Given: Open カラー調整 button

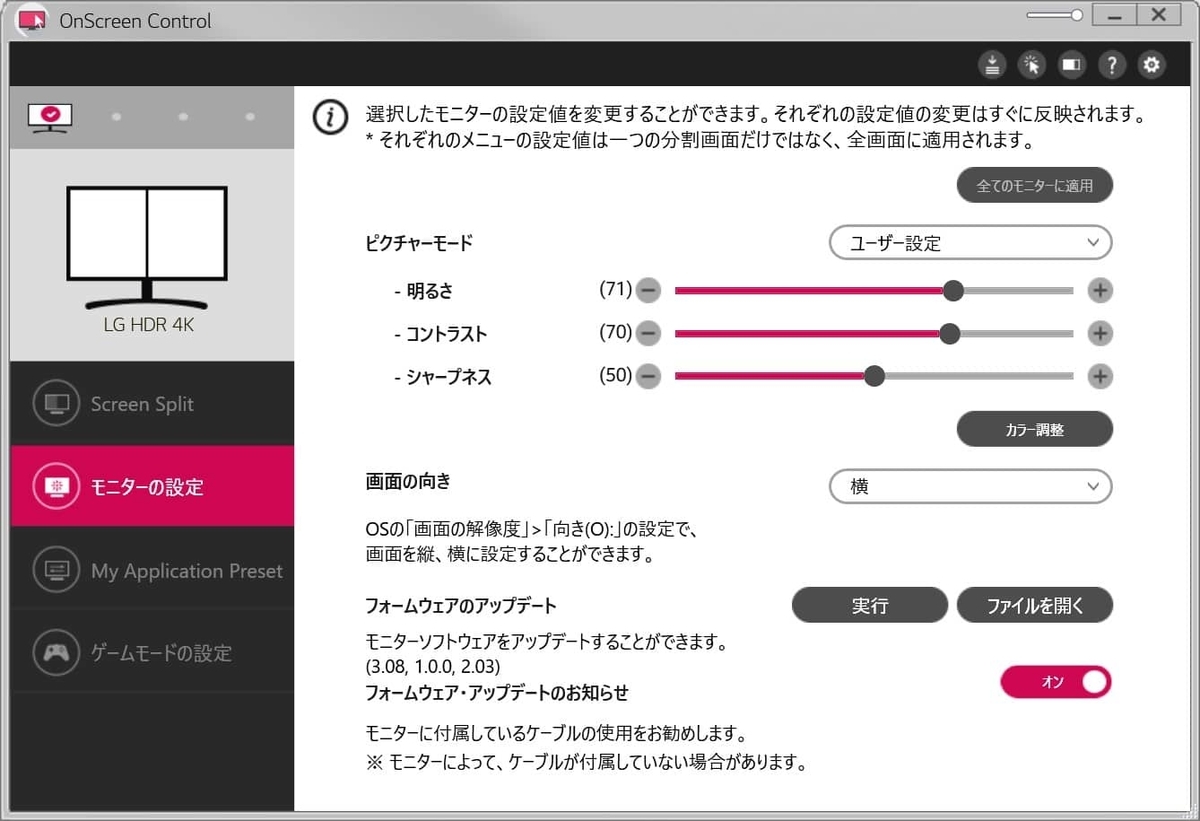Looking at the screenshot, I should (x=1035, y=429).
